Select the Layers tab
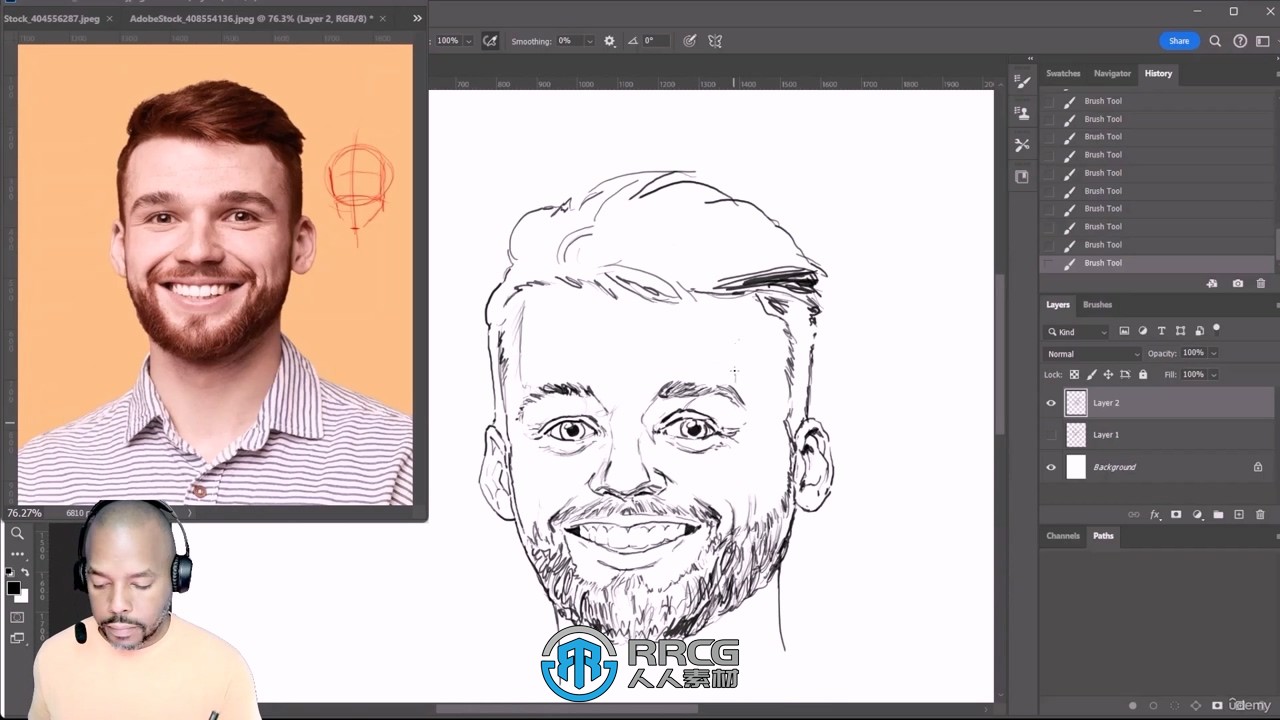 click(x=1058, y=305)
